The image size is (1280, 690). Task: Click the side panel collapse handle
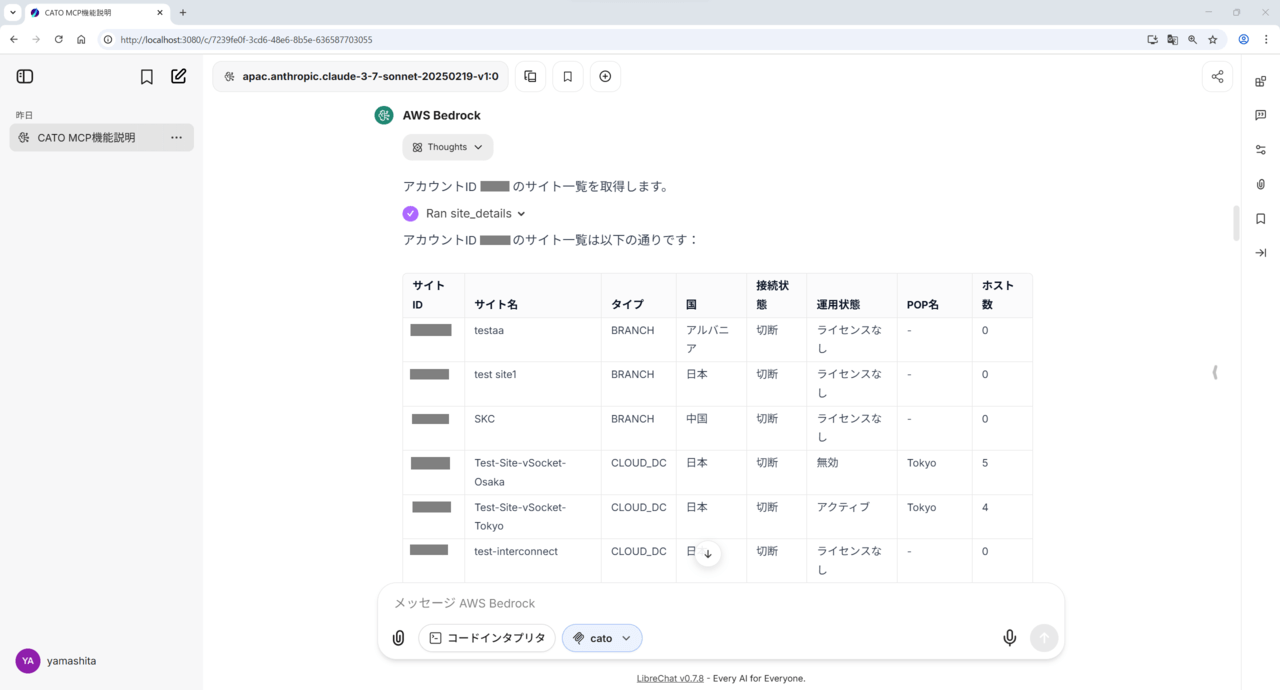pos(1215,372)
